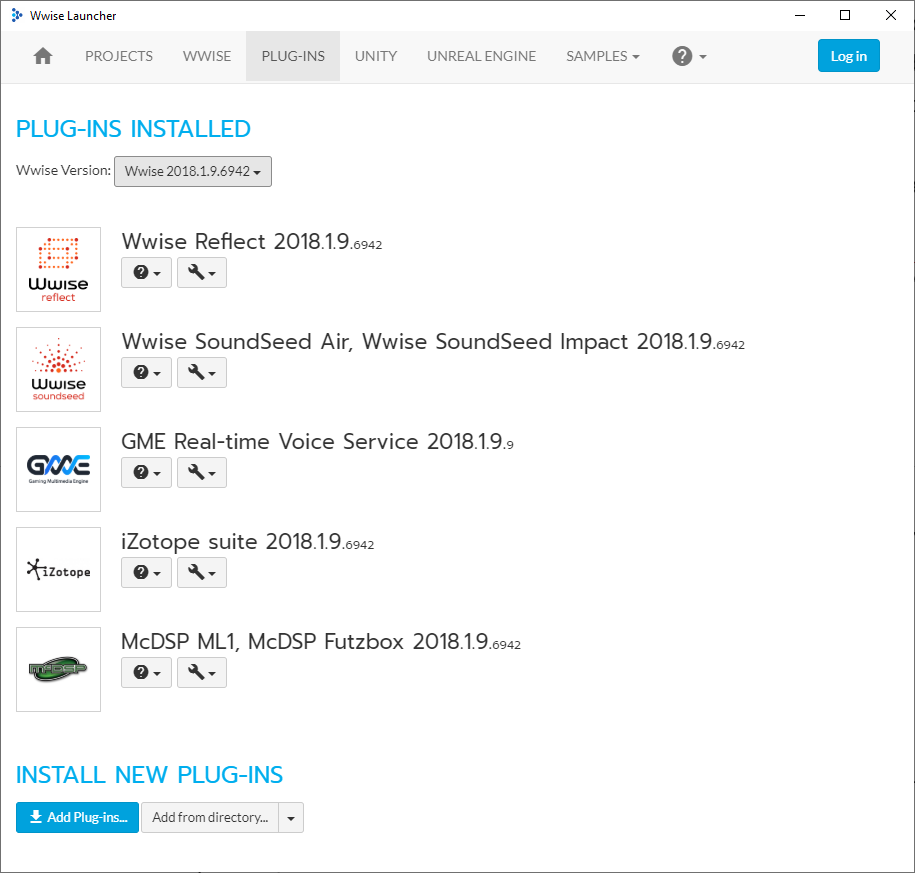Open help dropdown for Wwise SoundSeed Air
This screenshot has height=873, width=915.
146,372
